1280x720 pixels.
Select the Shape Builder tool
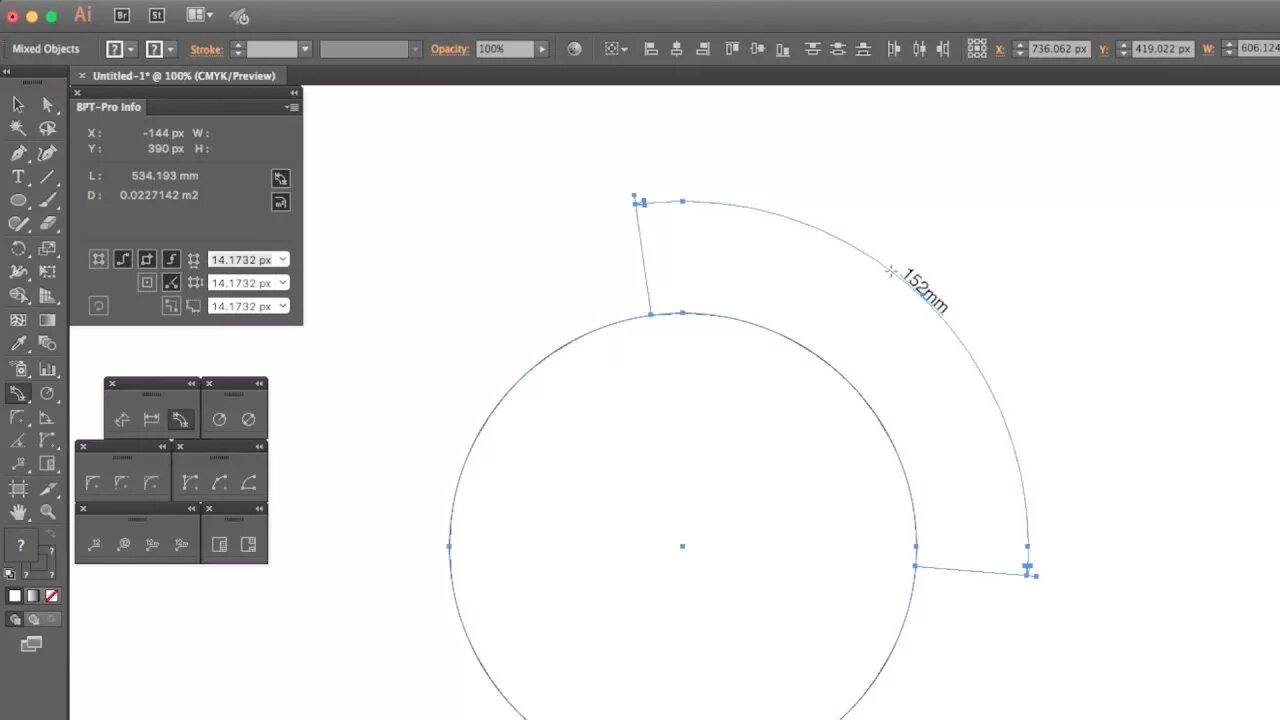[18, 296]
